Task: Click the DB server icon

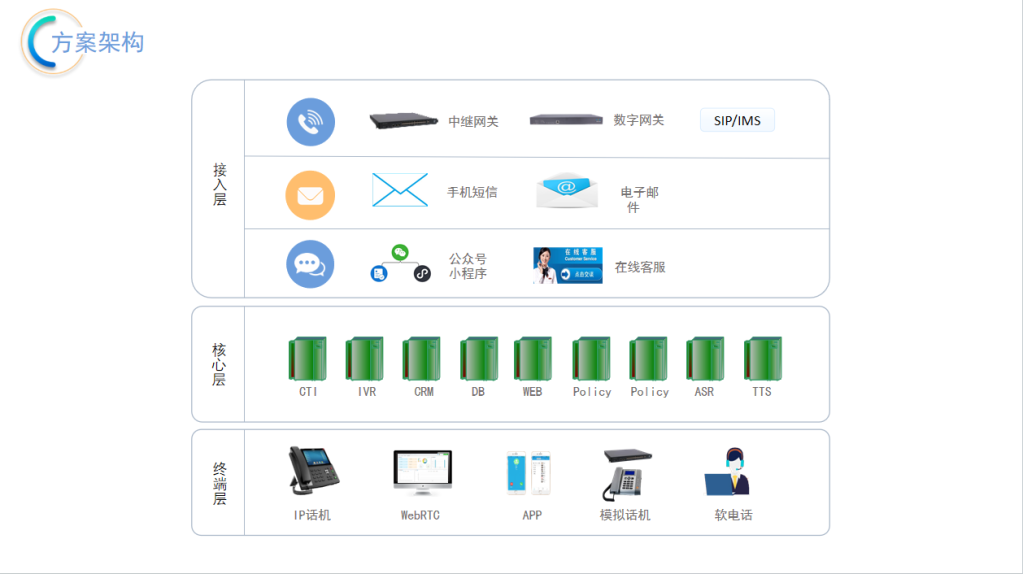Action: click(479, 358)
